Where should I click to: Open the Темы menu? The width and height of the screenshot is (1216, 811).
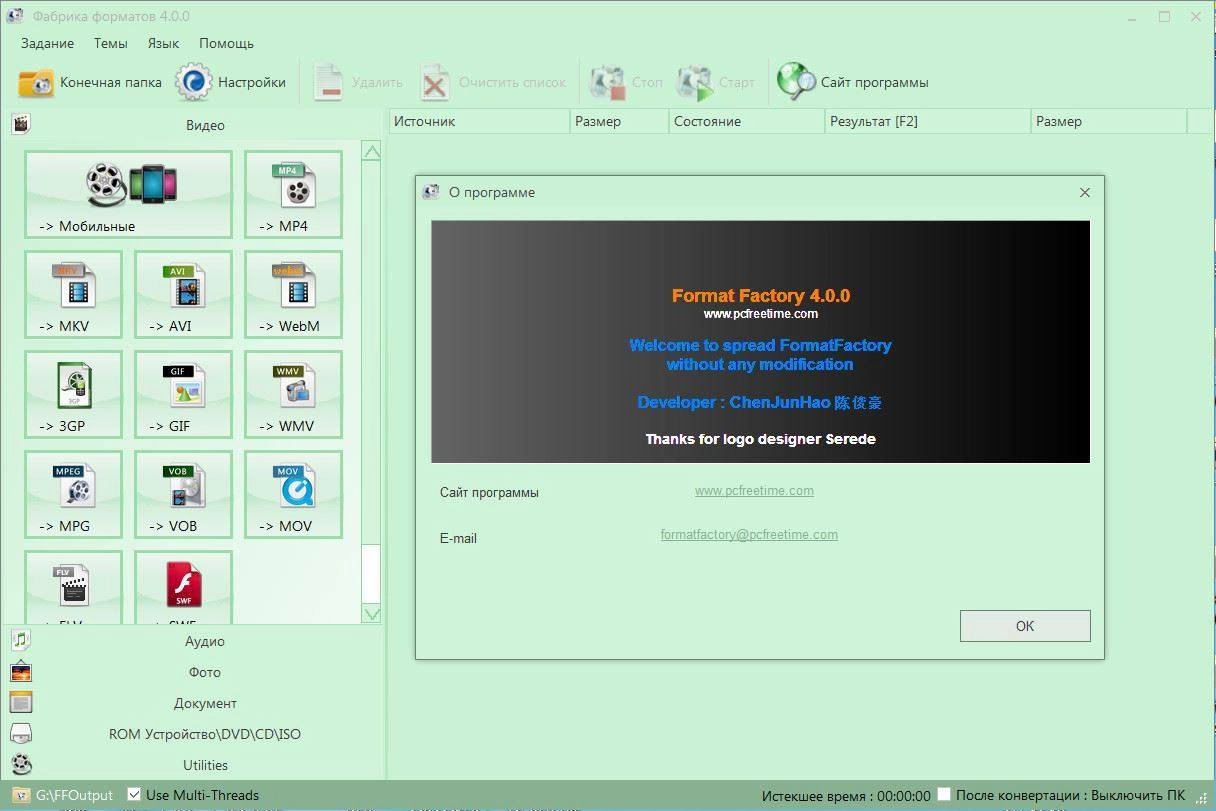[111, 43]
